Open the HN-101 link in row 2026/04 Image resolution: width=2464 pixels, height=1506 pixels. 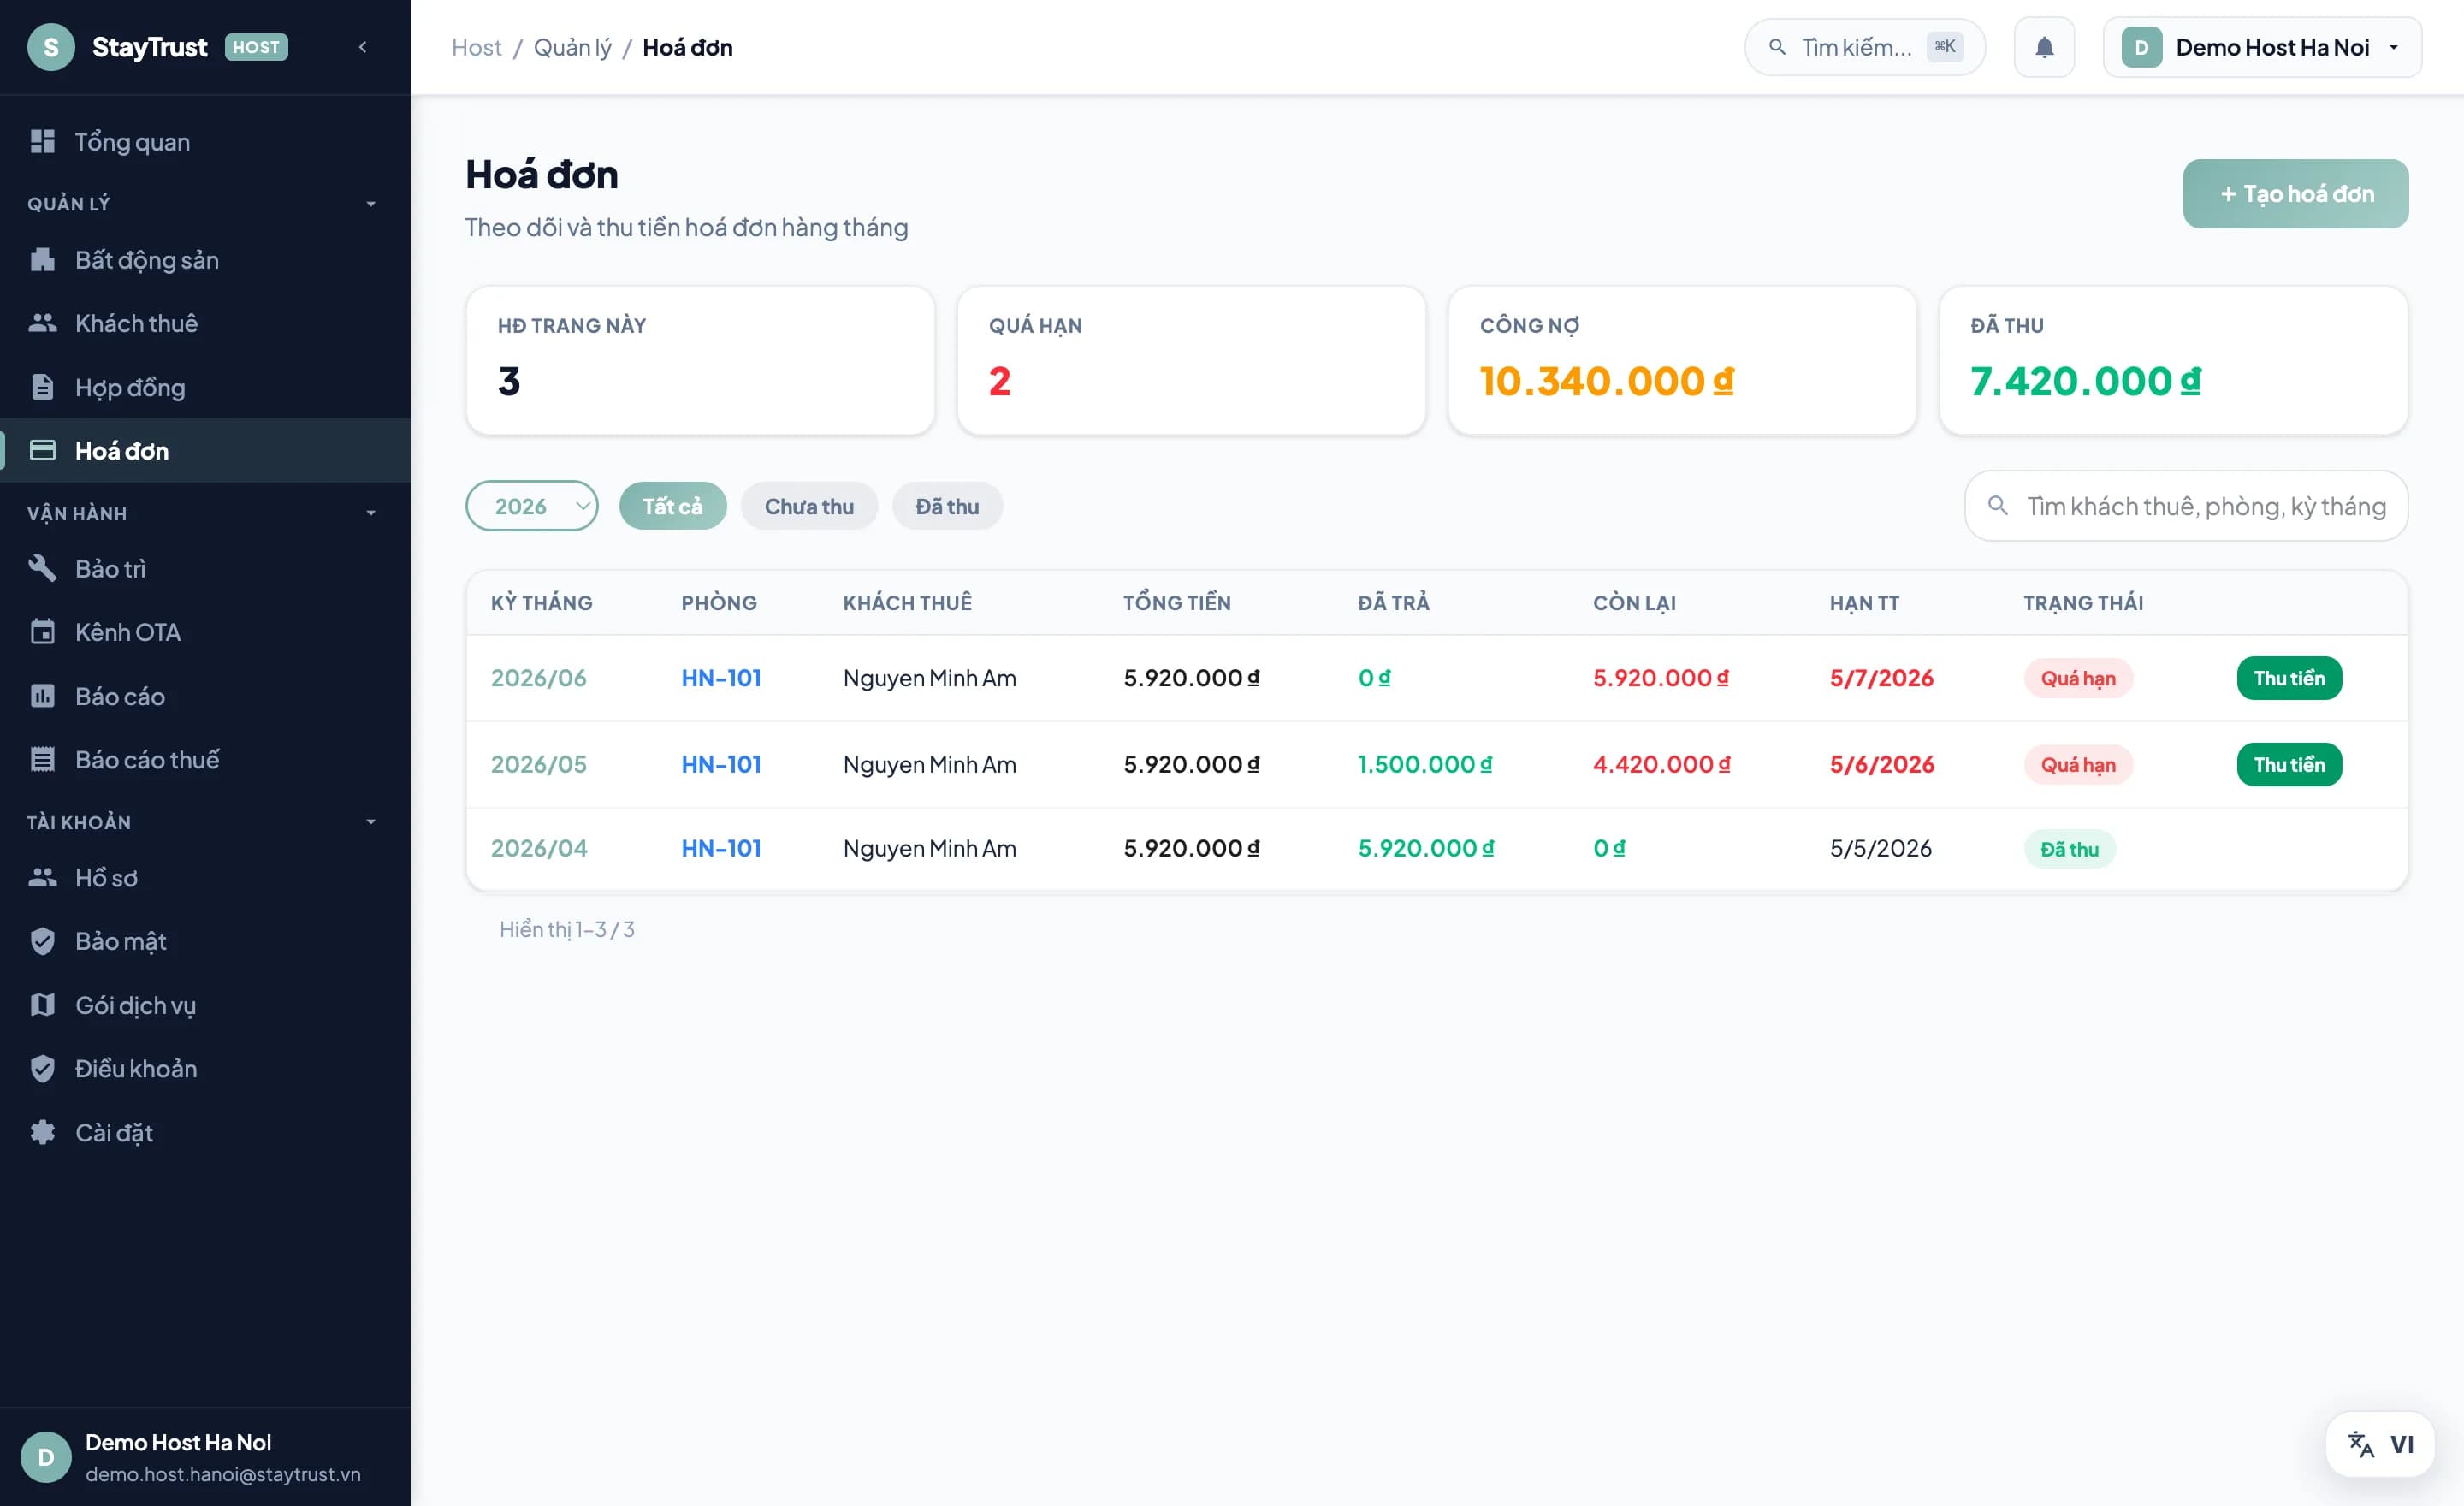click(721, 848)
